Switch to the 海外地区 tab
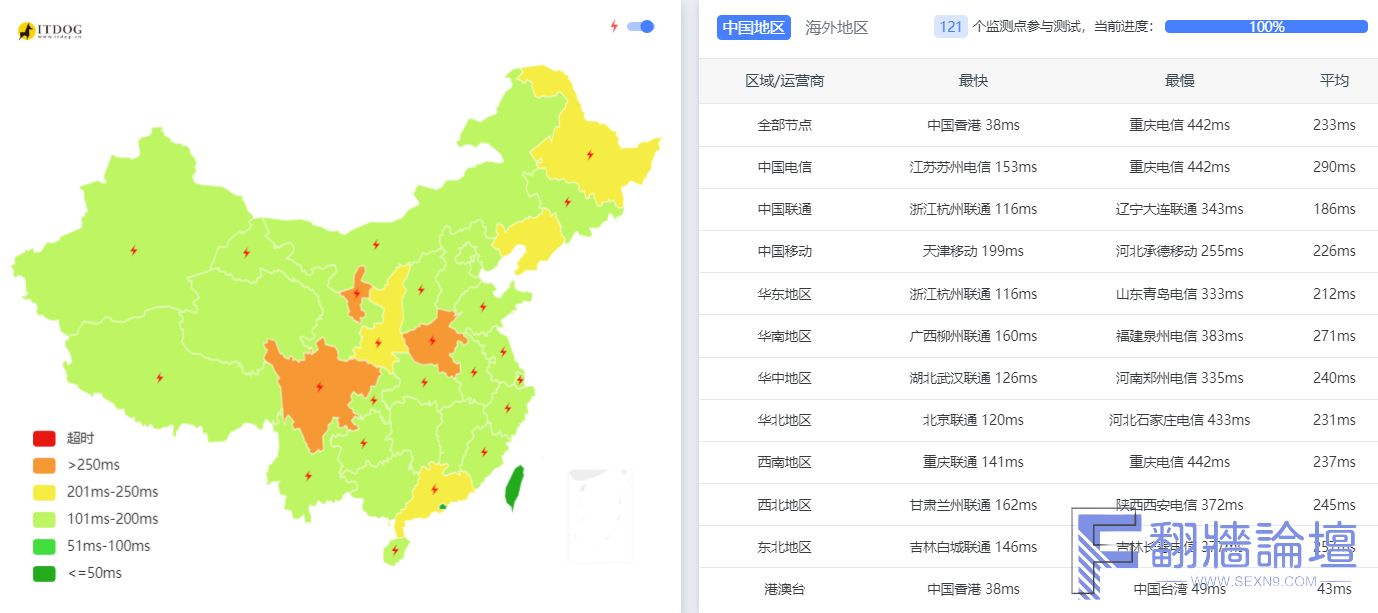The image size is (1378, 613). [836, 27]
